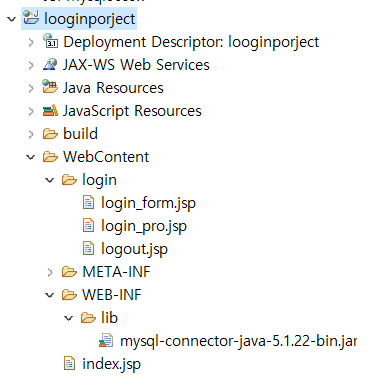Collapse the login folder
The width and height of the screenshot is (368, 377).
coord(50,180)
